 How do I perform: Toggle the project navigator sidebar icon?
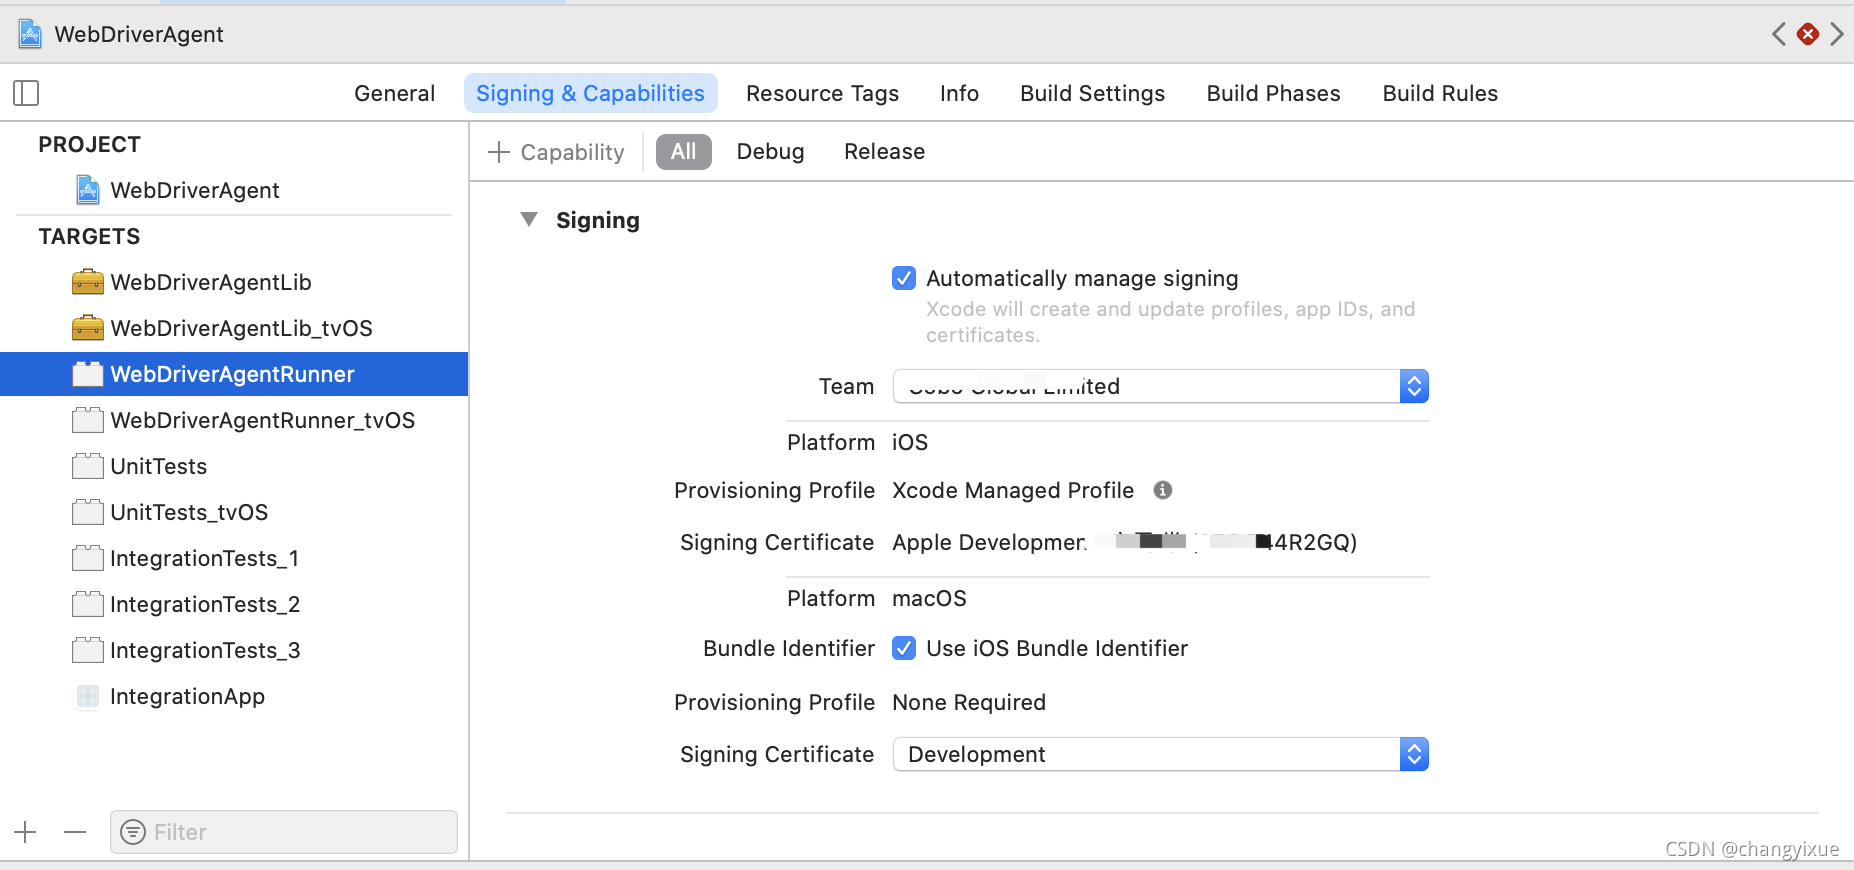tap(26, 93)
